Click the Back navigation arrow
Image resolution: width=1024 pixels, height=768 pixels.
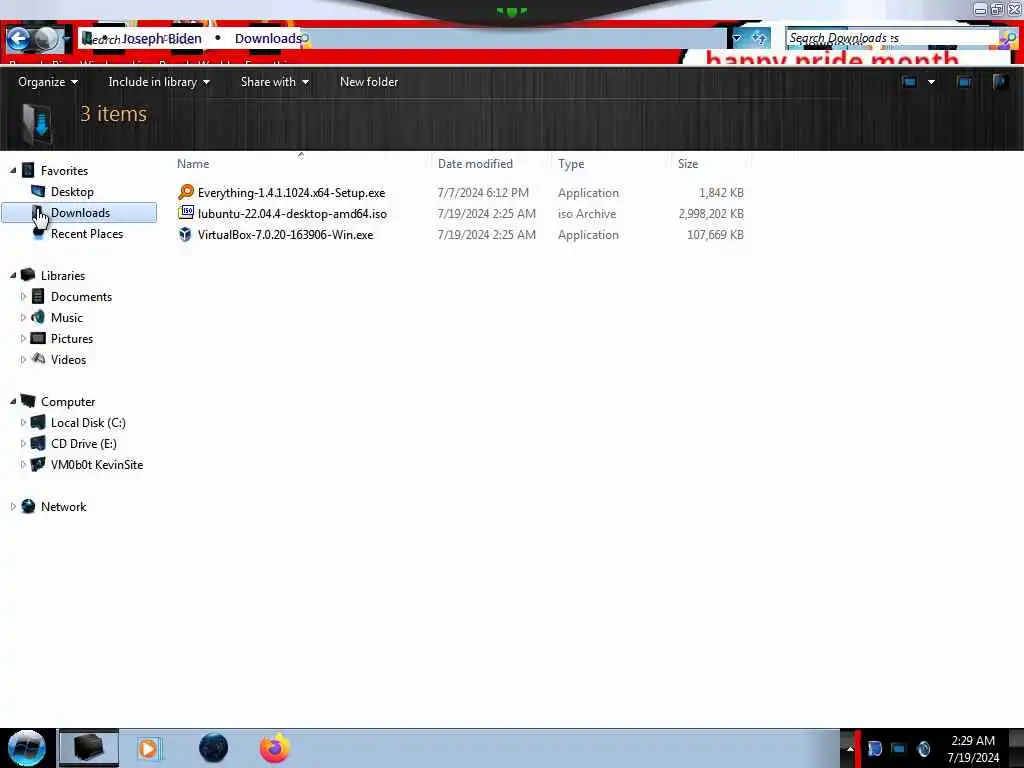pos(18,39)
